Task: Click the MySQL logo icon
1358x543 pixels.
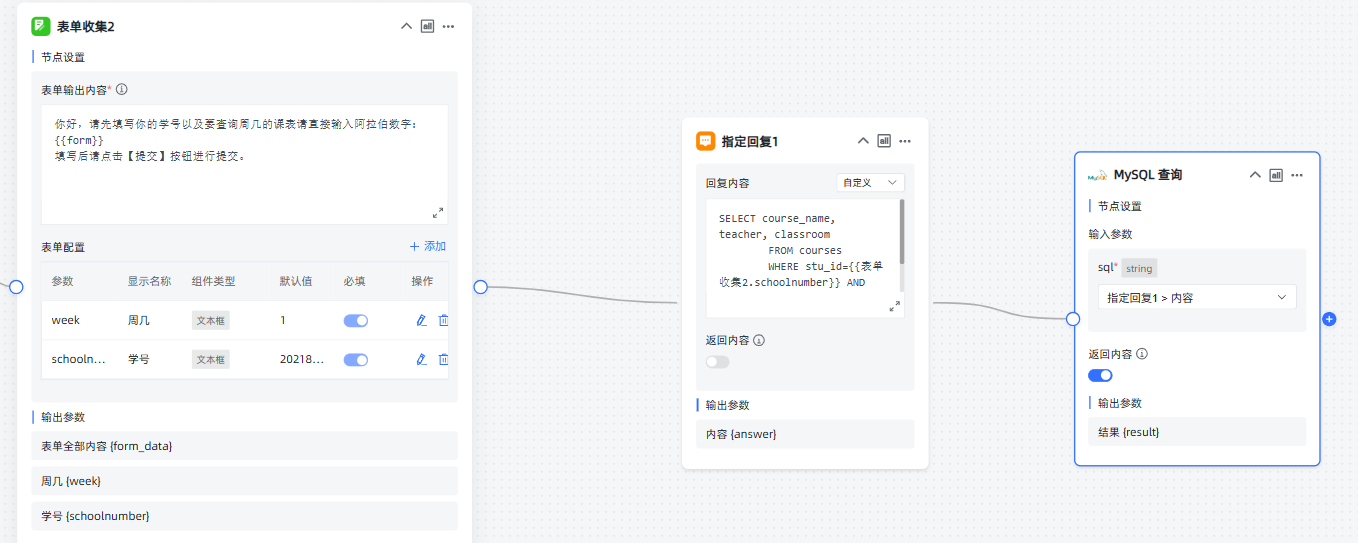Action: pos(1098,175)
